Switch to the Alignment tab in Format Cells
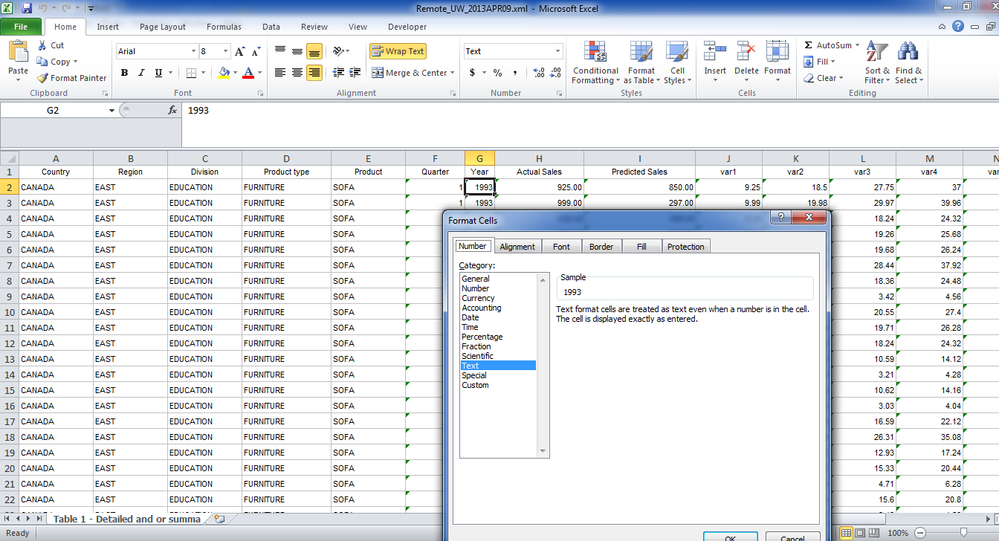 coord(517,246)
